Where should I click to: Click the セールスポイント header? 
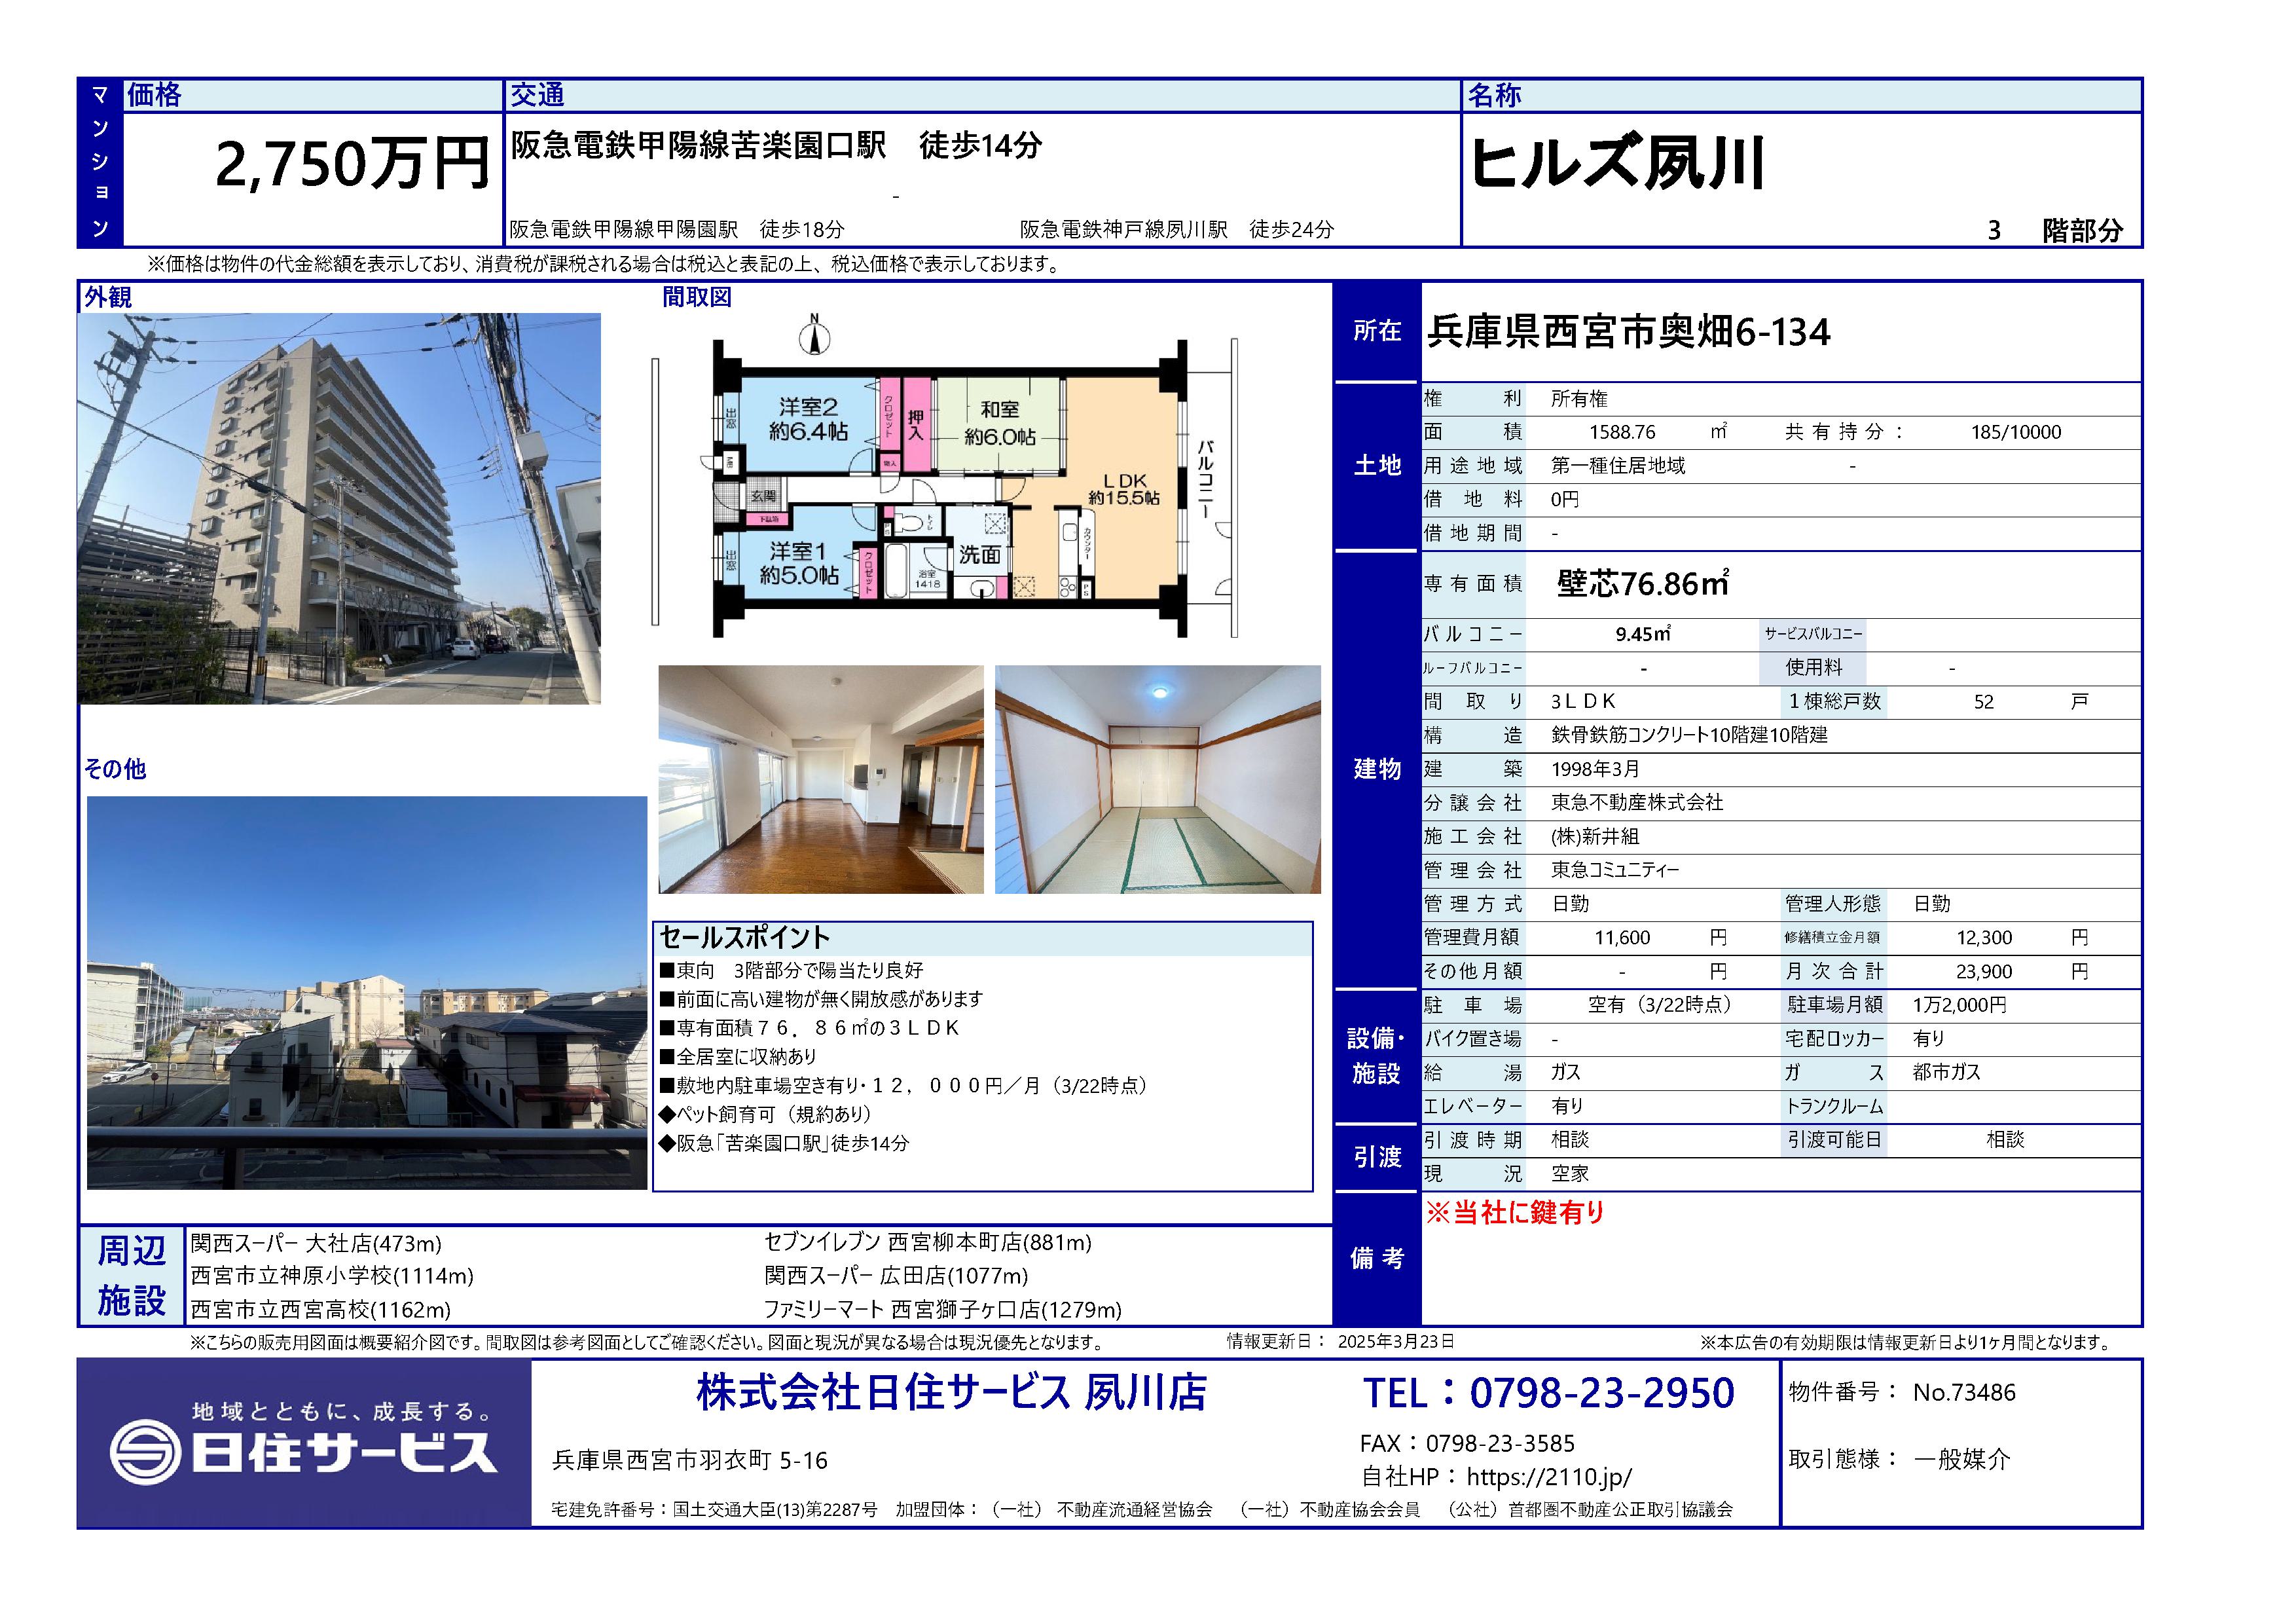745,937
